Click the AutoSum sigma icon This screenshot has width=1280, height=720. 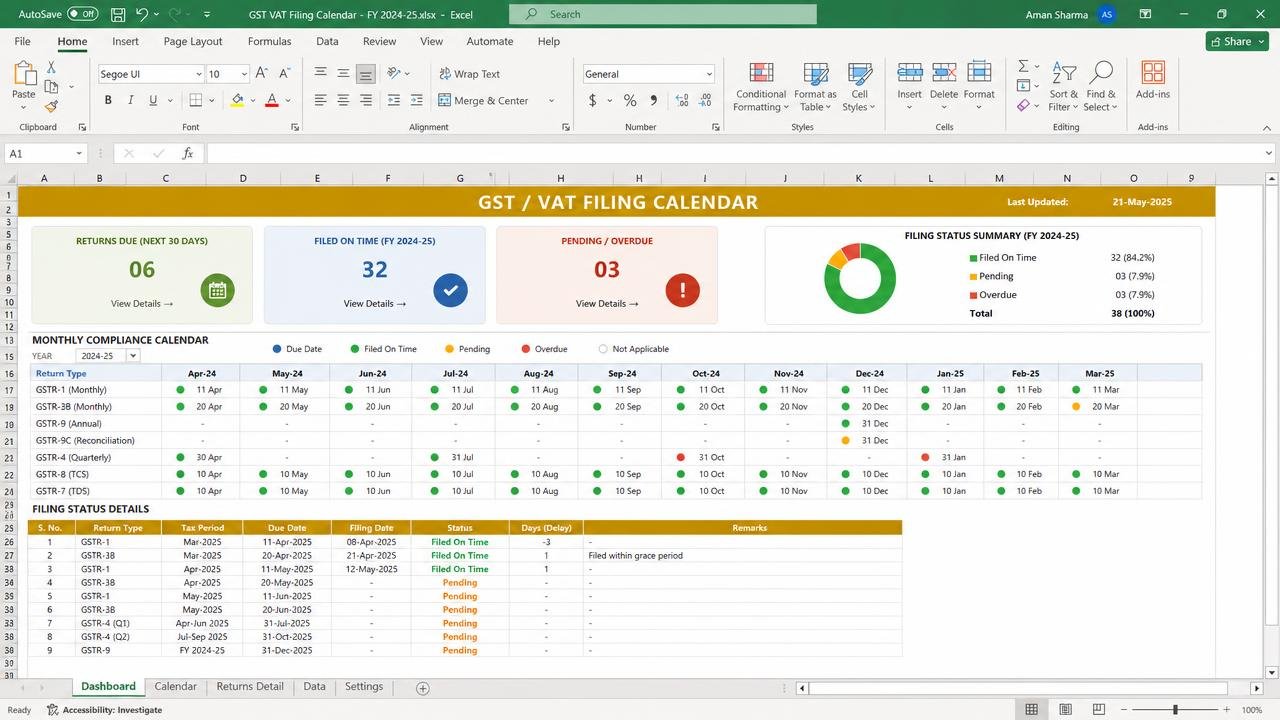click(x=1023, y=66)
